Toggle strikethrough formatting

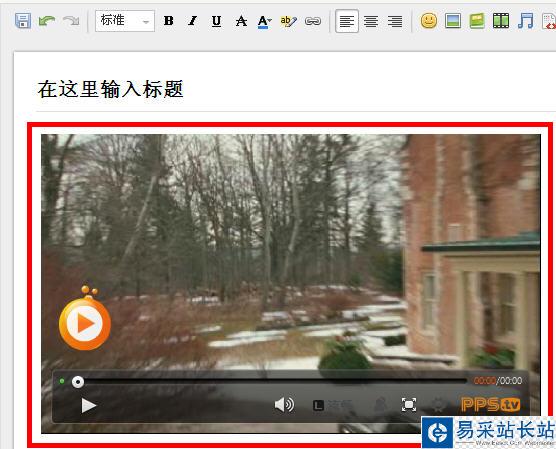241,21
